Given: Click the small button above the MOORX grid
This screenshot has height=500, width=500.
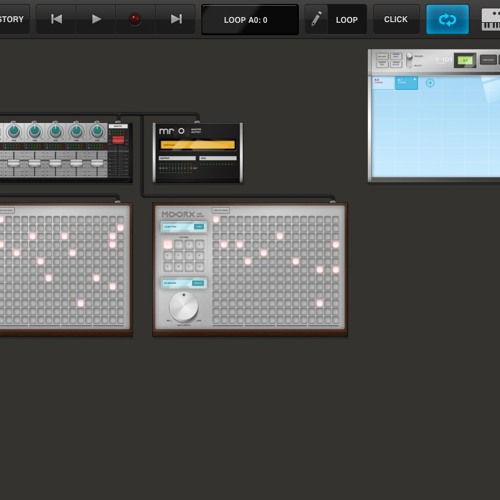Looking at the screenshot, I should [221, 211].
